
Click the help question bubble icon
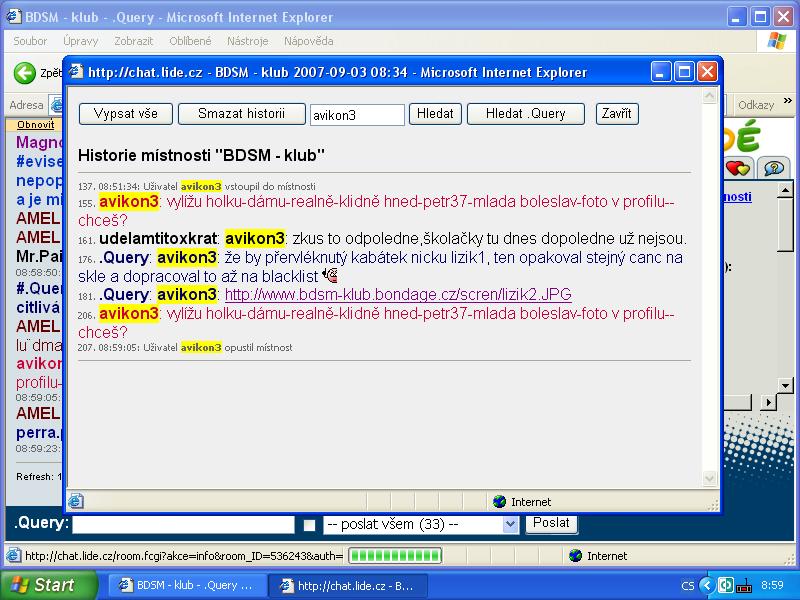(774, 167)
